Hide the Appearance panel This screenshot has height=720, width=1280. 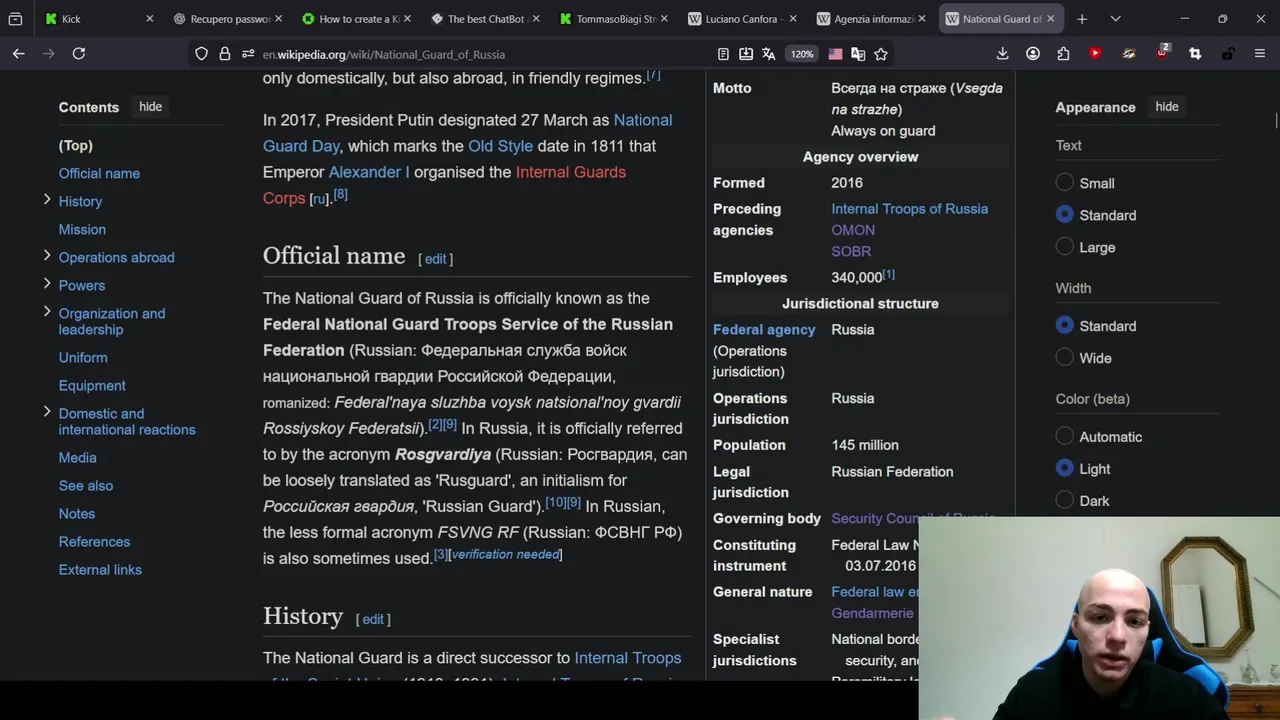click(1167, 107)
